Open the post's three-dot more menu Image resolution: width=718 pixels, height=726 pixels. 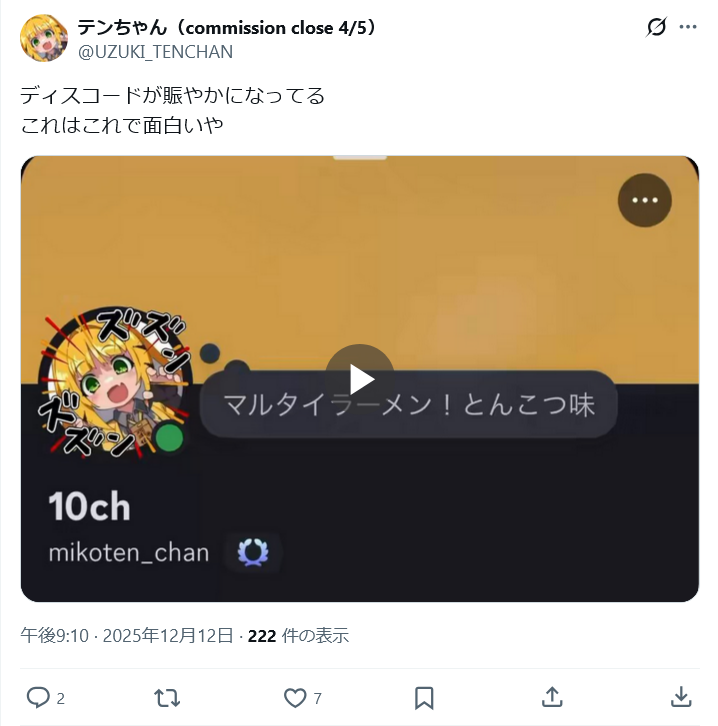point(688,27)
